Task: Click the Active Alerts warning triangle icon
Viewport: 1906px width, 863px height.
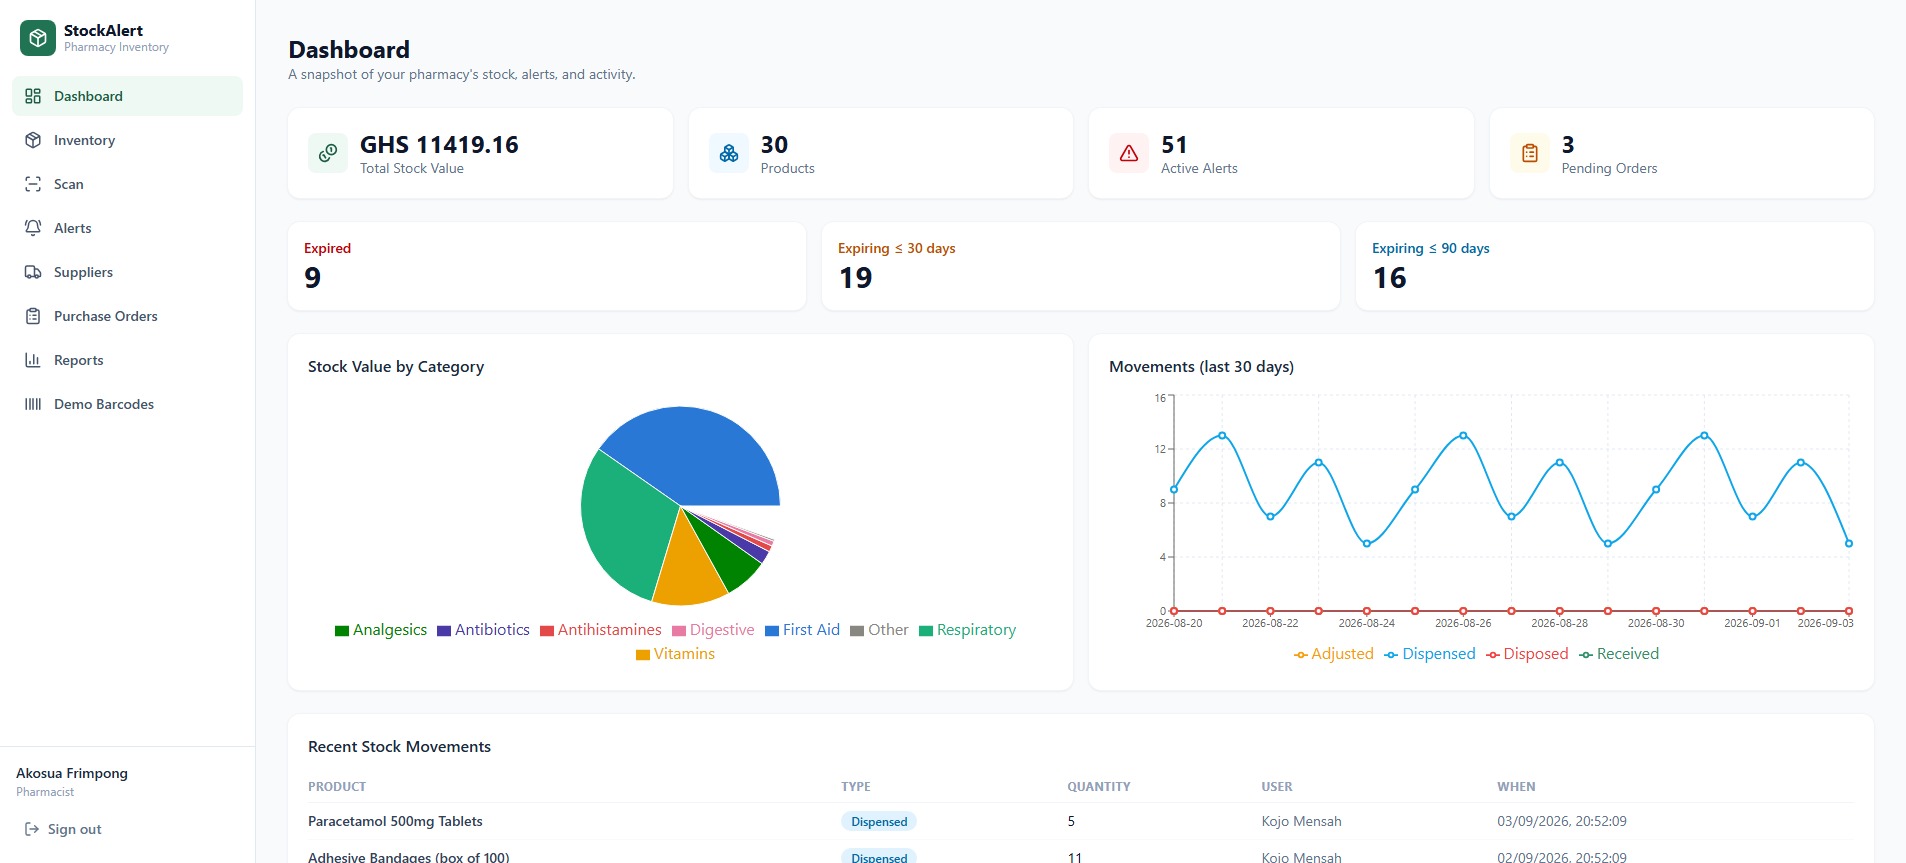Action: [1129, 153]
